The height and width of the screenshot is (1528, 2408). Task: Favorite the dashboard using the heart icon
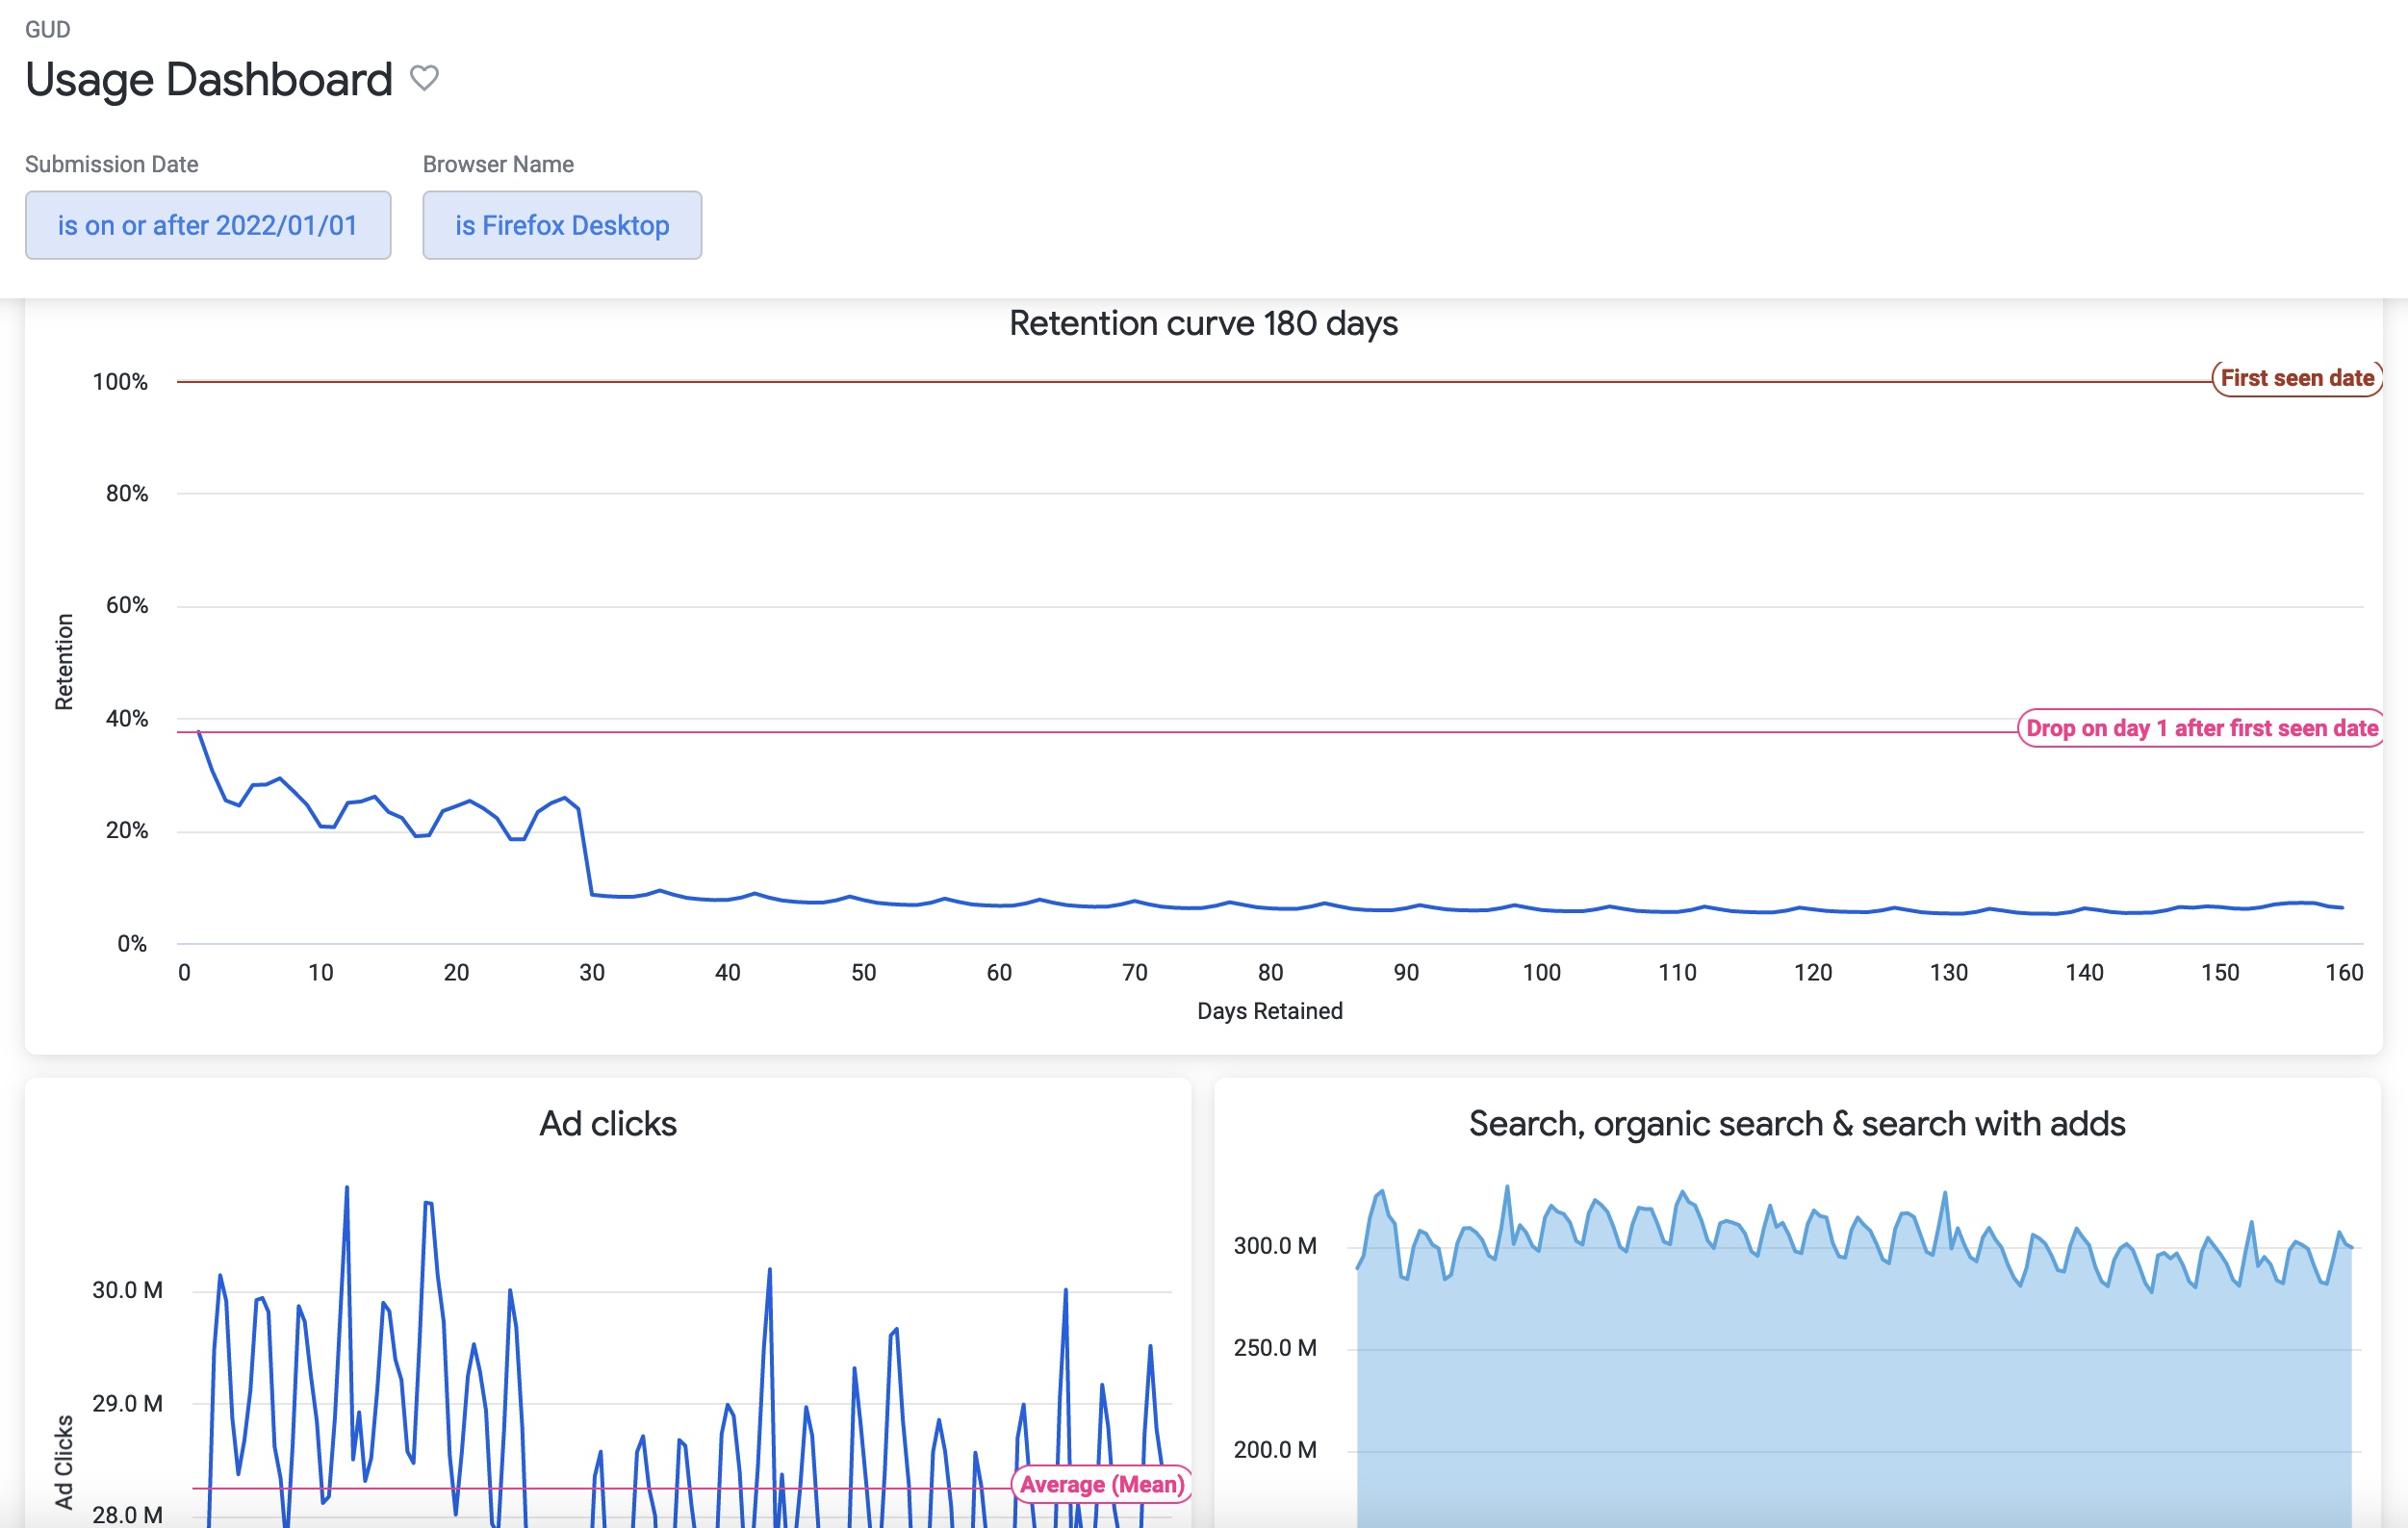[x=425, y=78]
